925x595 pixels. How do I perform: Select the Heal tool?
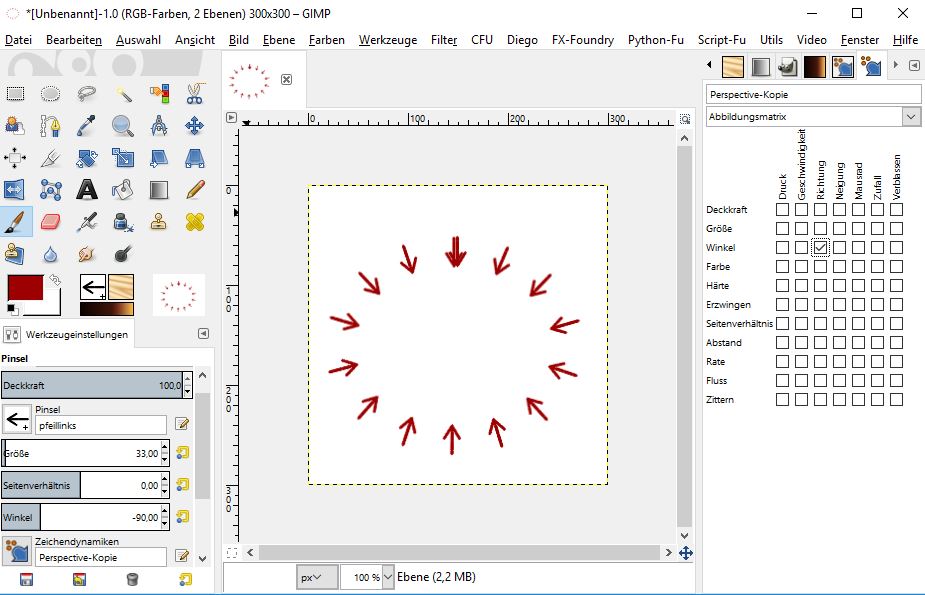[195, 221]
